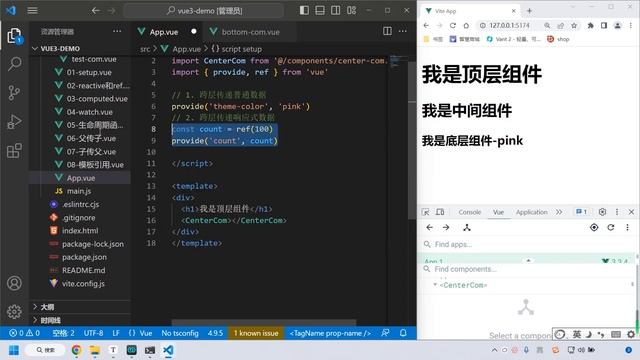Split the editor to the right

pos(387,31)
